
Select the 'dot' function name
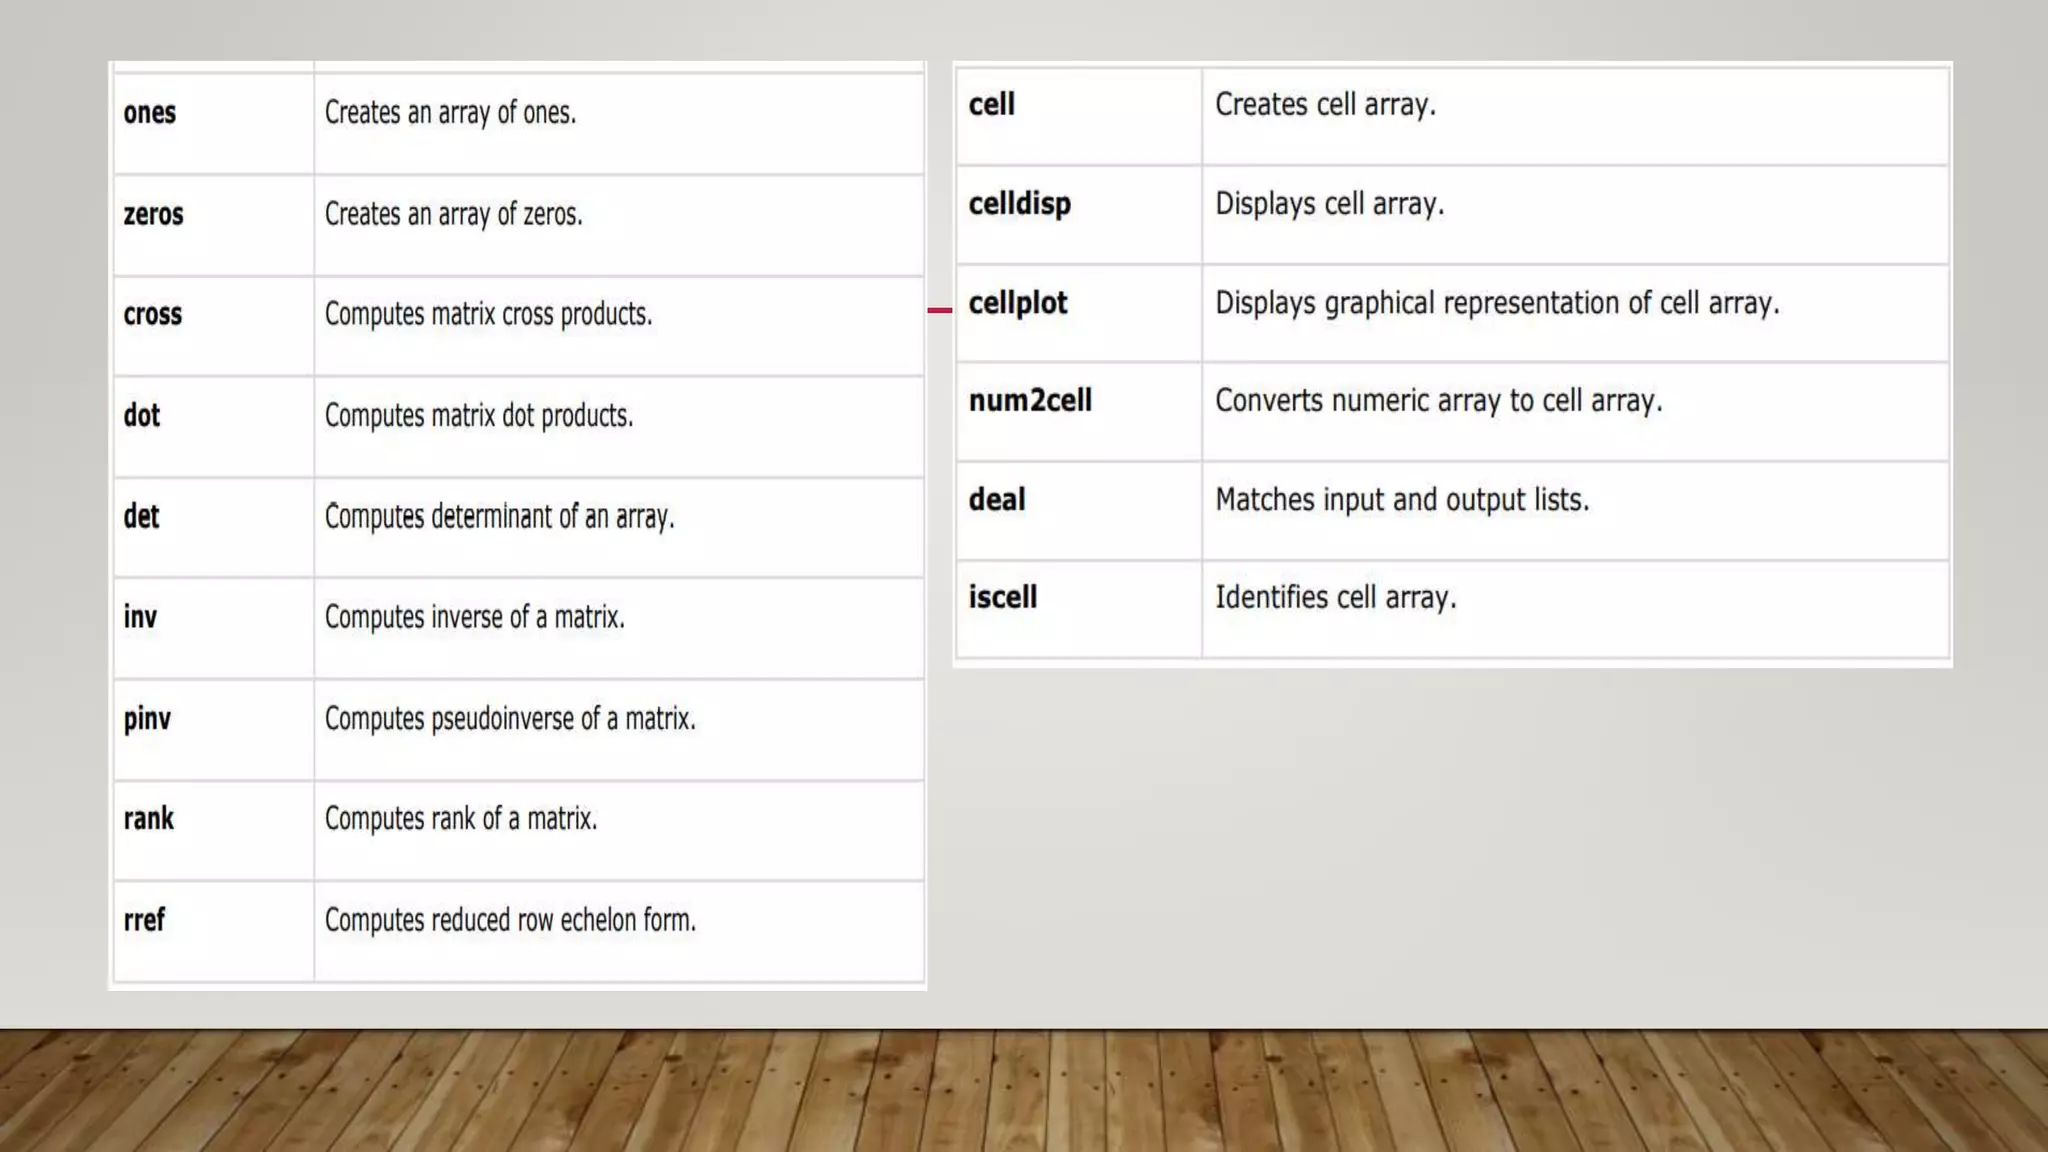141,415
